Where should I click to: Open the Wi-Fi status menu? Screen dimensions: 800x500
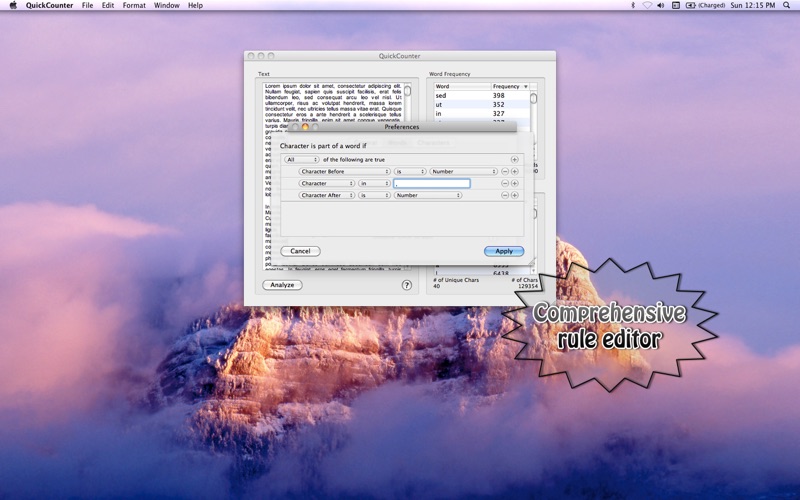(647, 5)
